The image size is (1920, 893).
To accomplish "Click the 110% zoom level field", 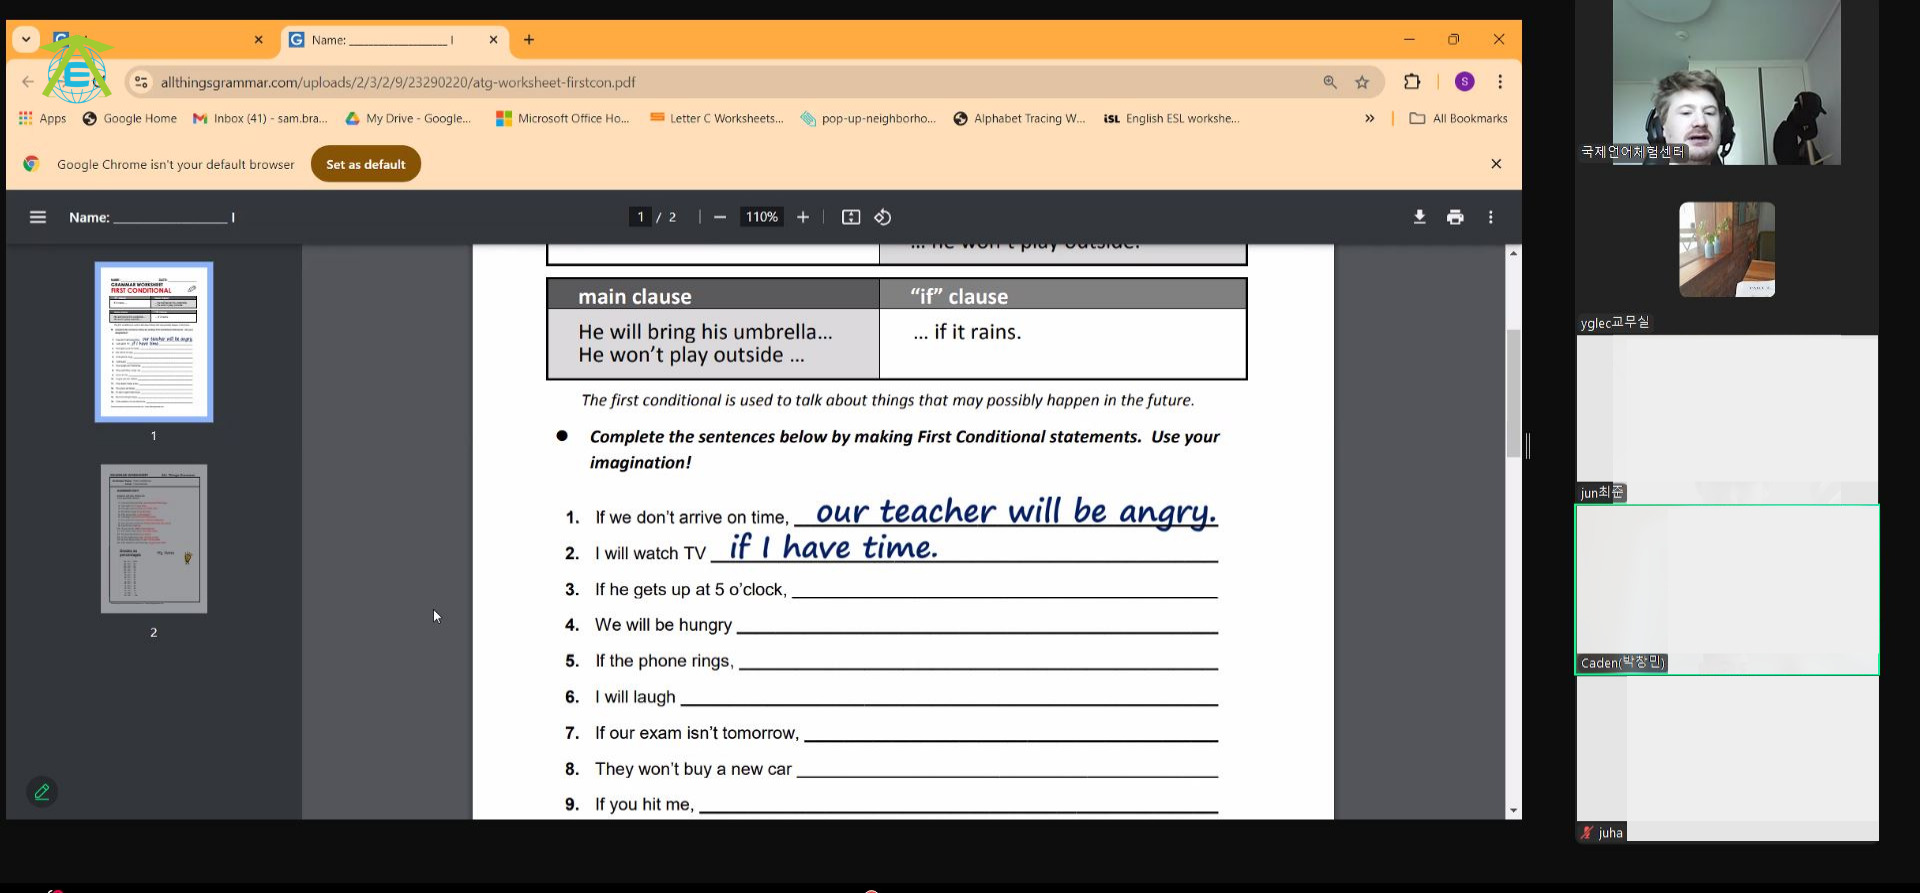I will pos(761,217).
